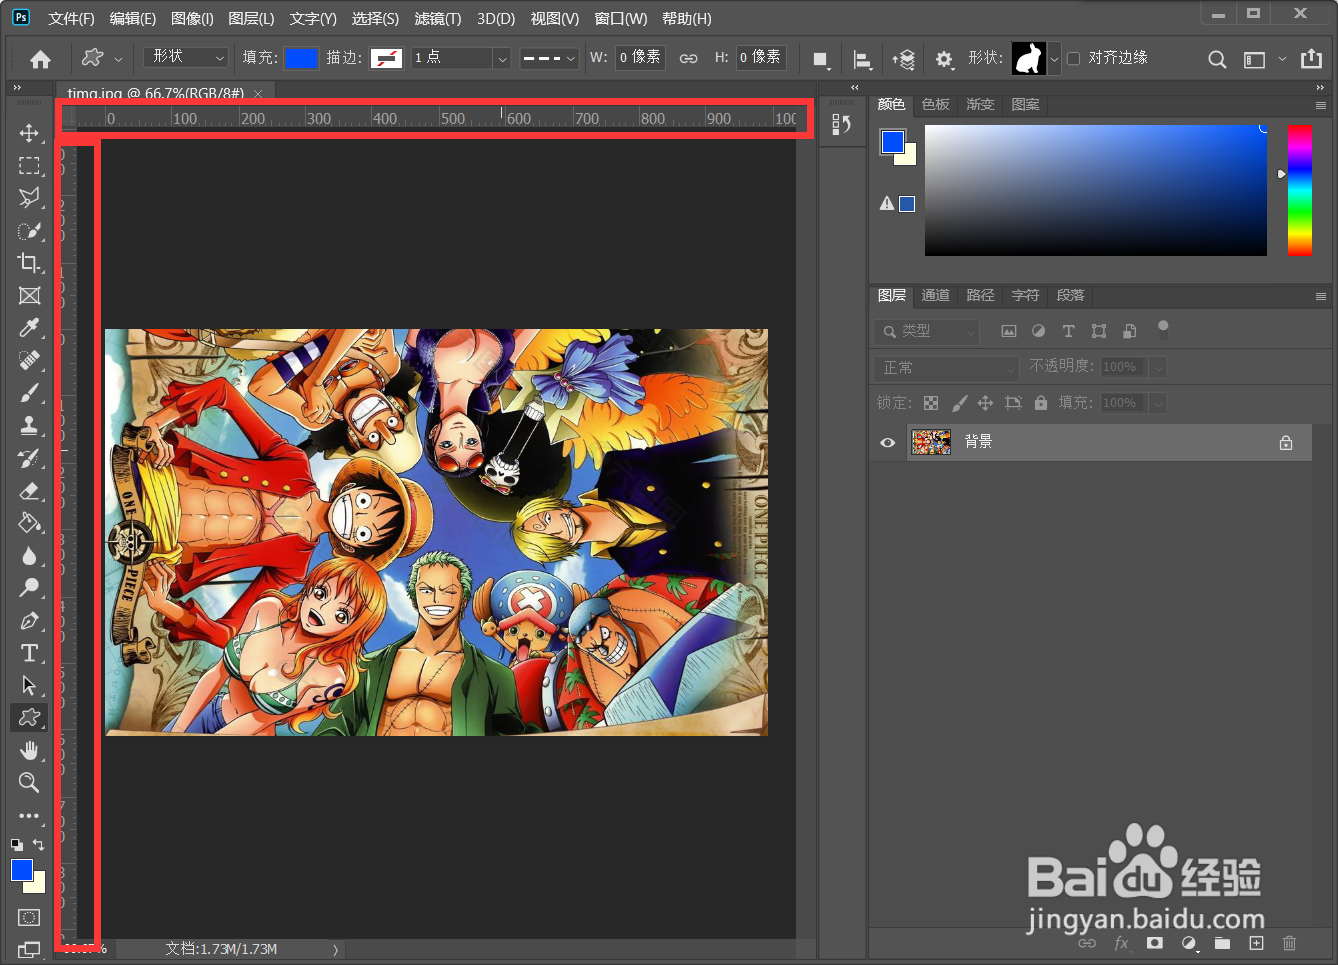Open the 文件(F) menu
The width and height of the screenshot is (1338, 965).
(71, 19)
